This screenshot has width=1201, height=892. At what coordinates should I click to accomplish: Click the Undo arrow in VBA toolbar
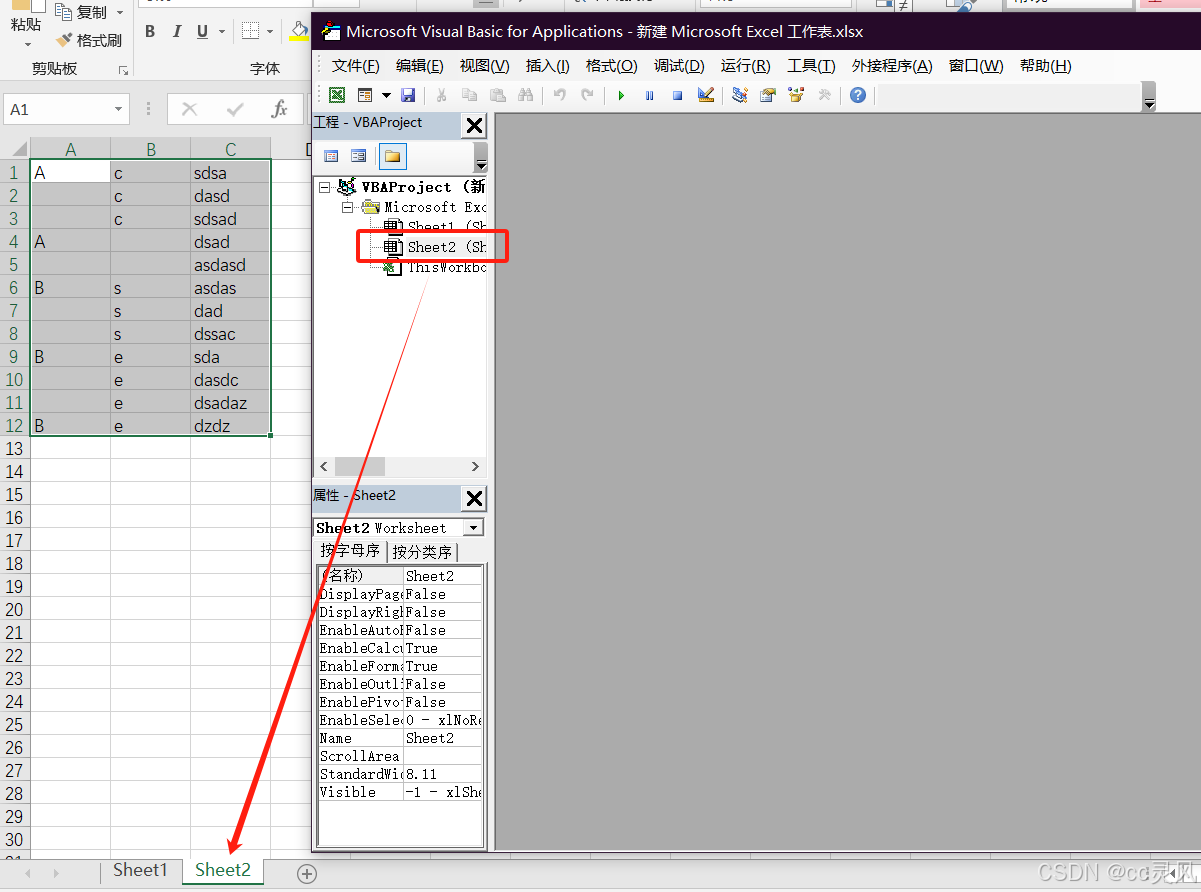[x=559, y=95]
